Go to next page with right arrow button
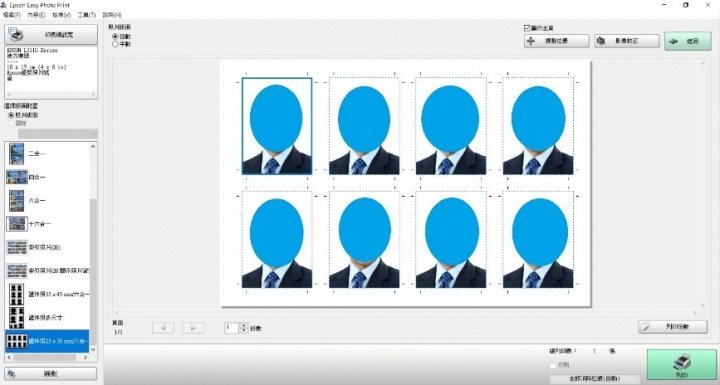720x385 pixels. [x=193, y=328]
